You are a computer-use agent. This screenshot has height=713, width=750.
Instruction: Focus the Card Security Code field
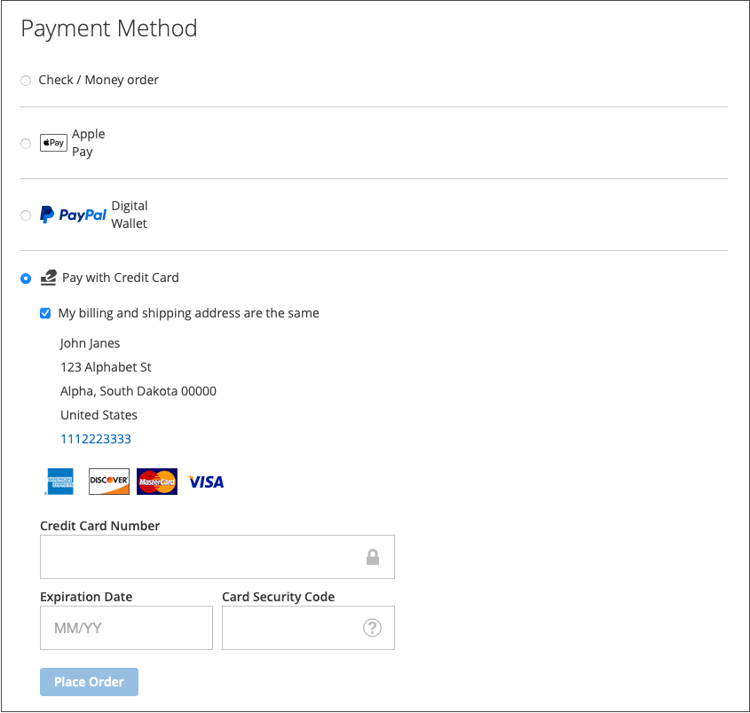click(309, 628)
